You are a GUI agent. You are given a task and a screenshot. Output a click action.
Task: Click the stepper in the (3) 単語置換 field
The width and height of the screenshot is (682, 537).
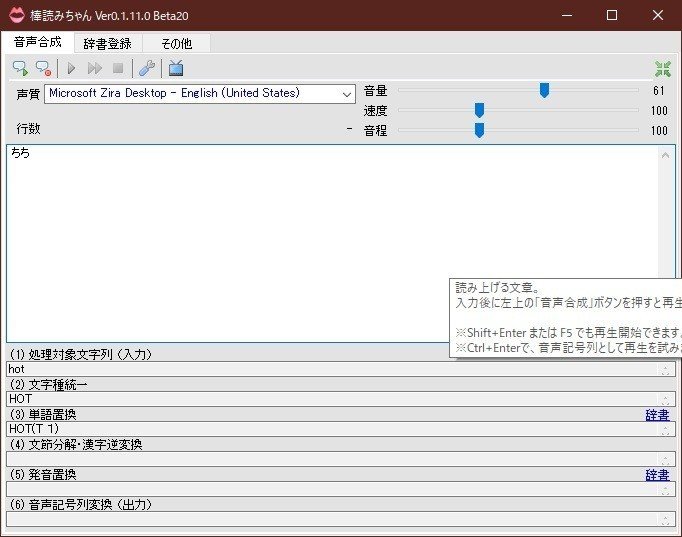click(x=665, y=429)
